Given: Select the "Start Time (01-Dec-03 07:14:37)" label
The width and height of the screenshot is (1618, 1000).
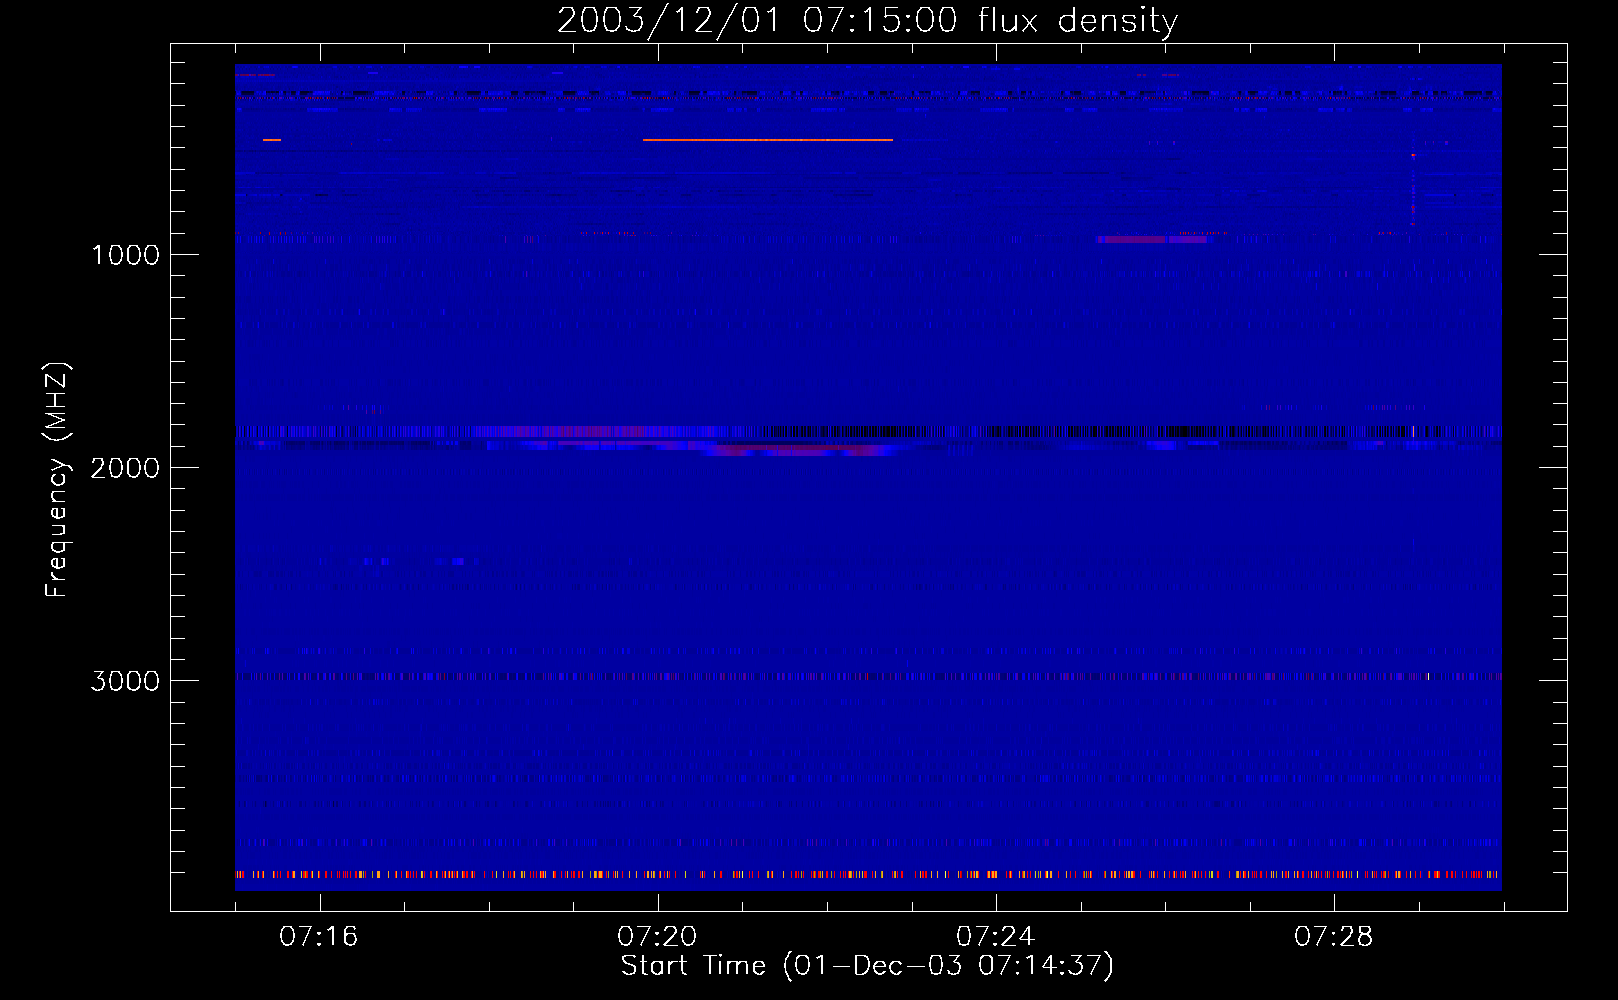Looking at the screenshot, I should point(867,966).
